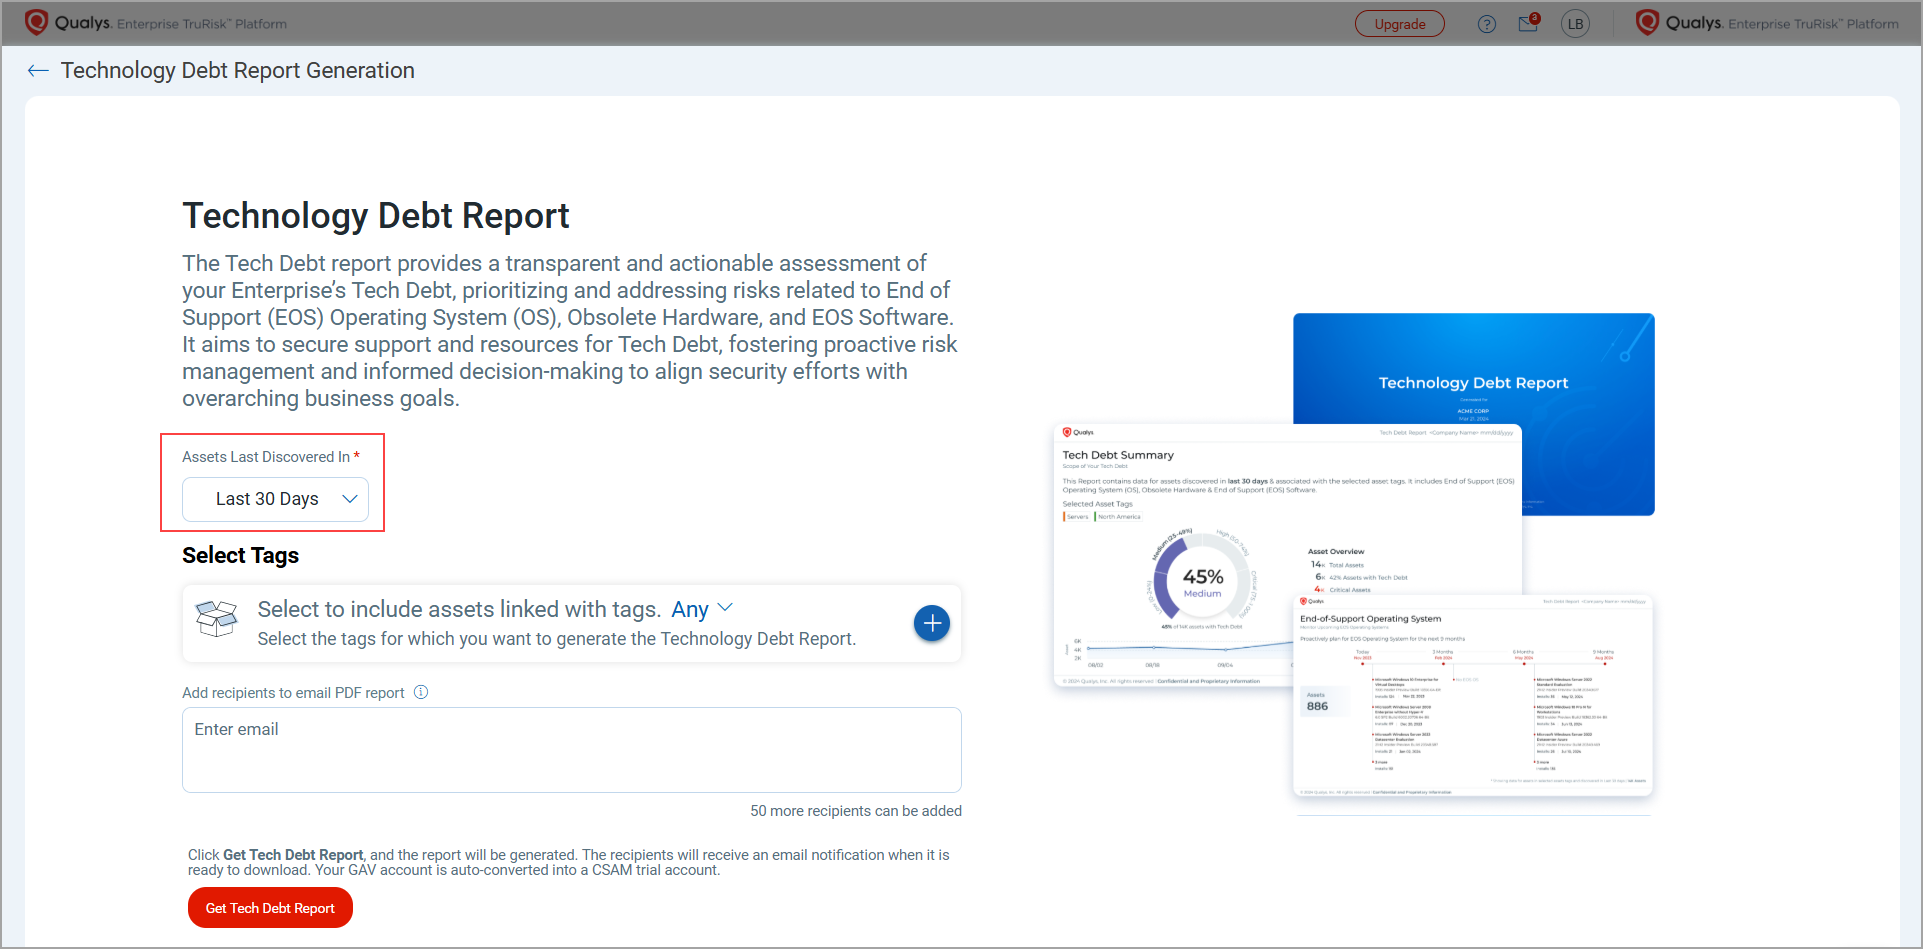Click the Enter email recipients field

[572, 750]
